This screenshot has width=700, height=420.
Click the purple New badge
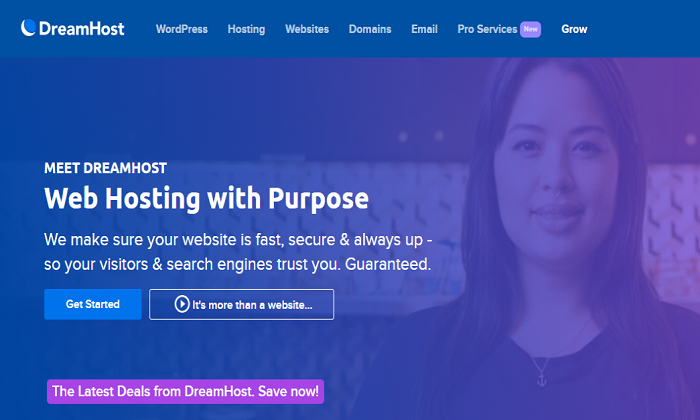click(530, 29)
